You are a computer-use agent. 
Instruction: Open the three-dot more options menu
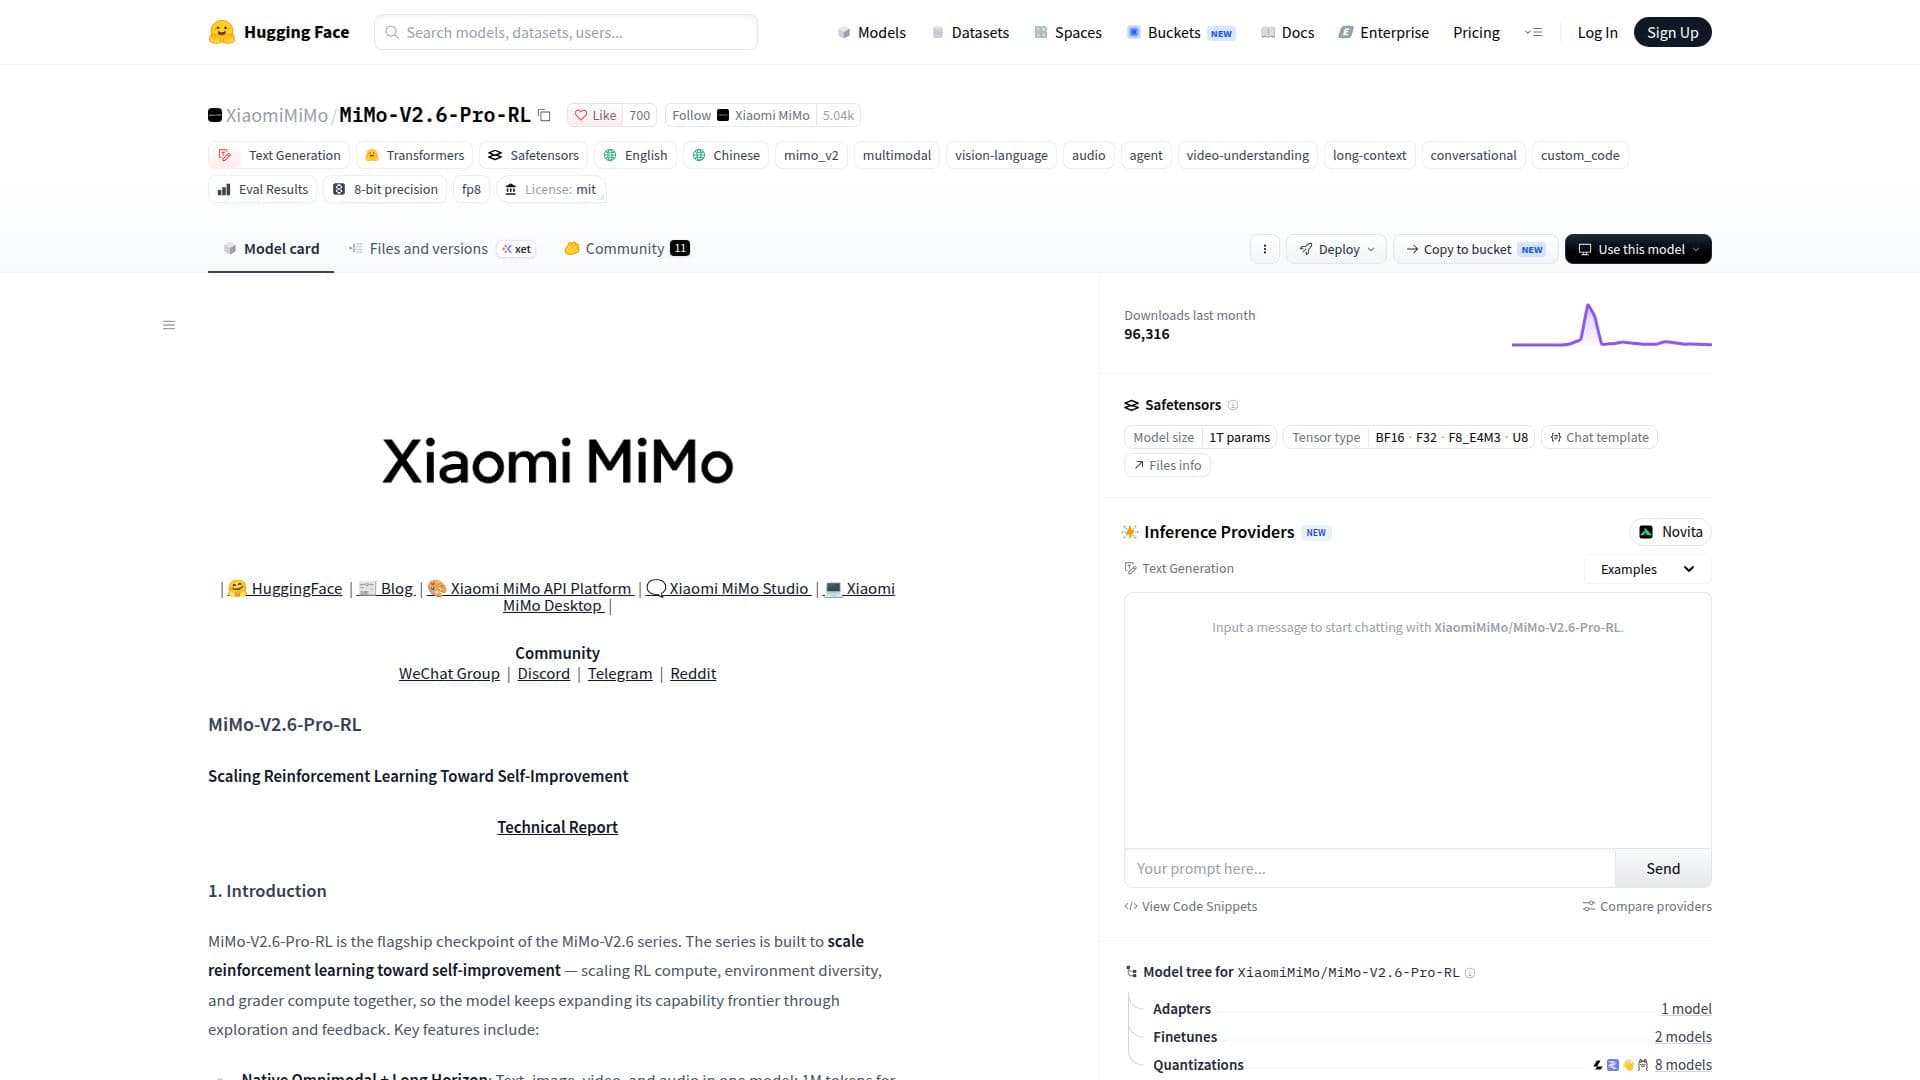pos(1265,249)
